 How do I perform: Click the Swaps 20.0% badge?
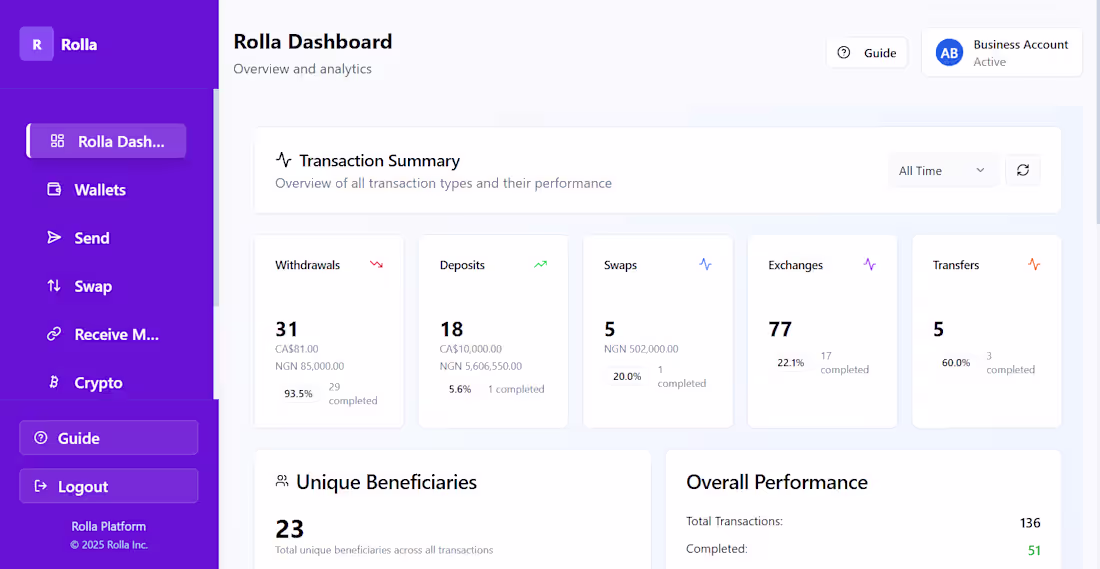click(627, 376)
